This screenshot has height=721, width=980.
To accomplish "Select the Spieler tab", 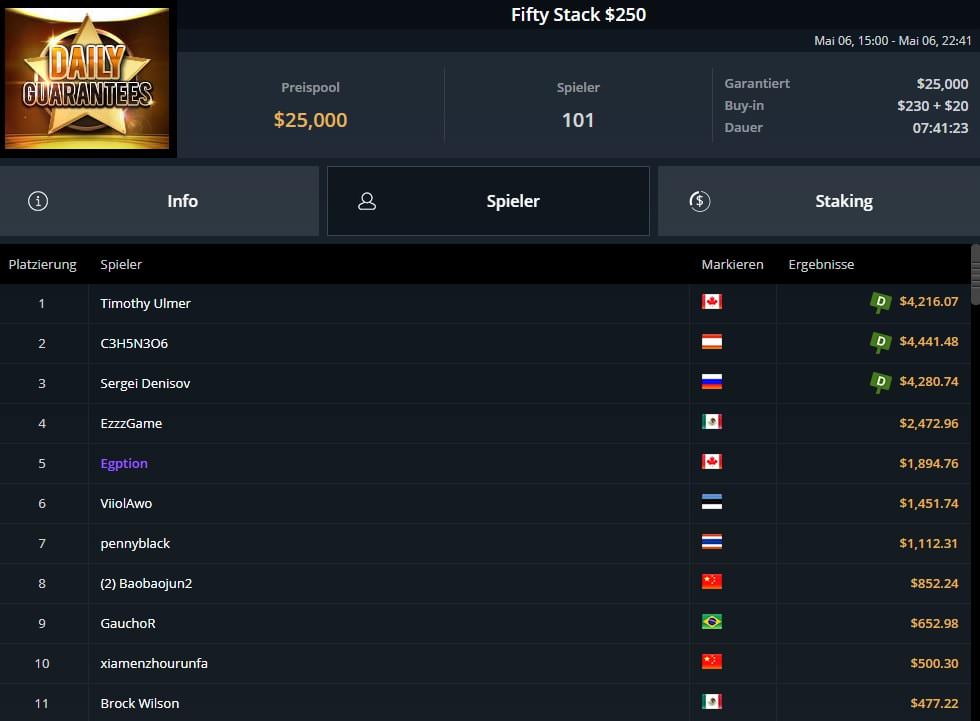I will point(488,201).
